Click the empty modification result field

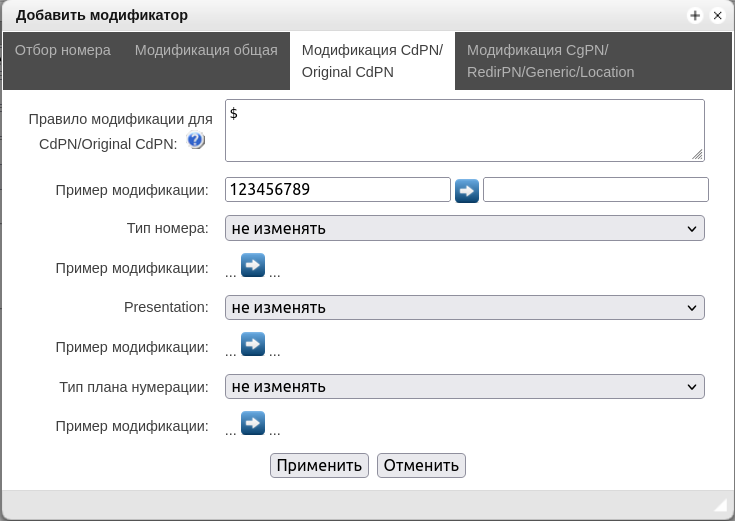595,190
